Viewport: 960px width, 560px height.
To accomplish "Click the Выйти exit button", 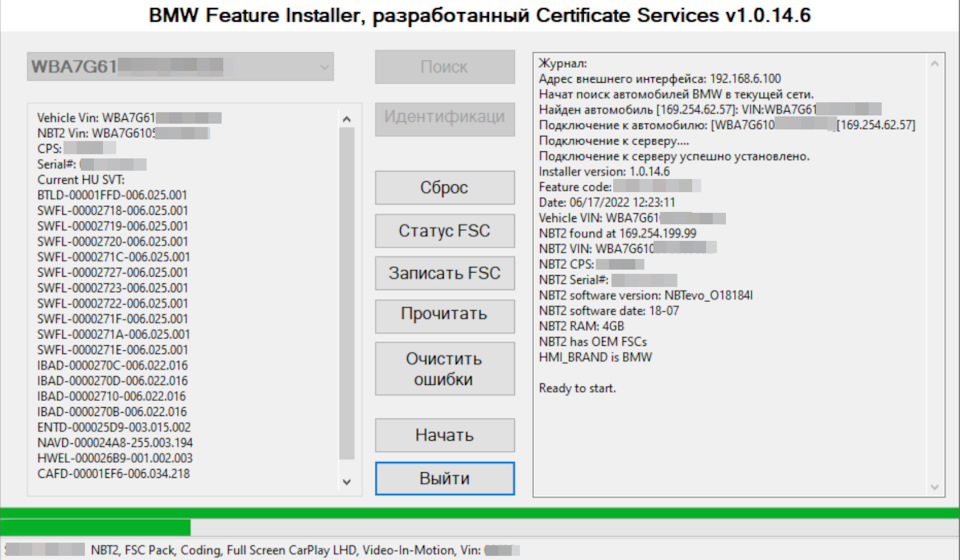I will coord(444,478).
